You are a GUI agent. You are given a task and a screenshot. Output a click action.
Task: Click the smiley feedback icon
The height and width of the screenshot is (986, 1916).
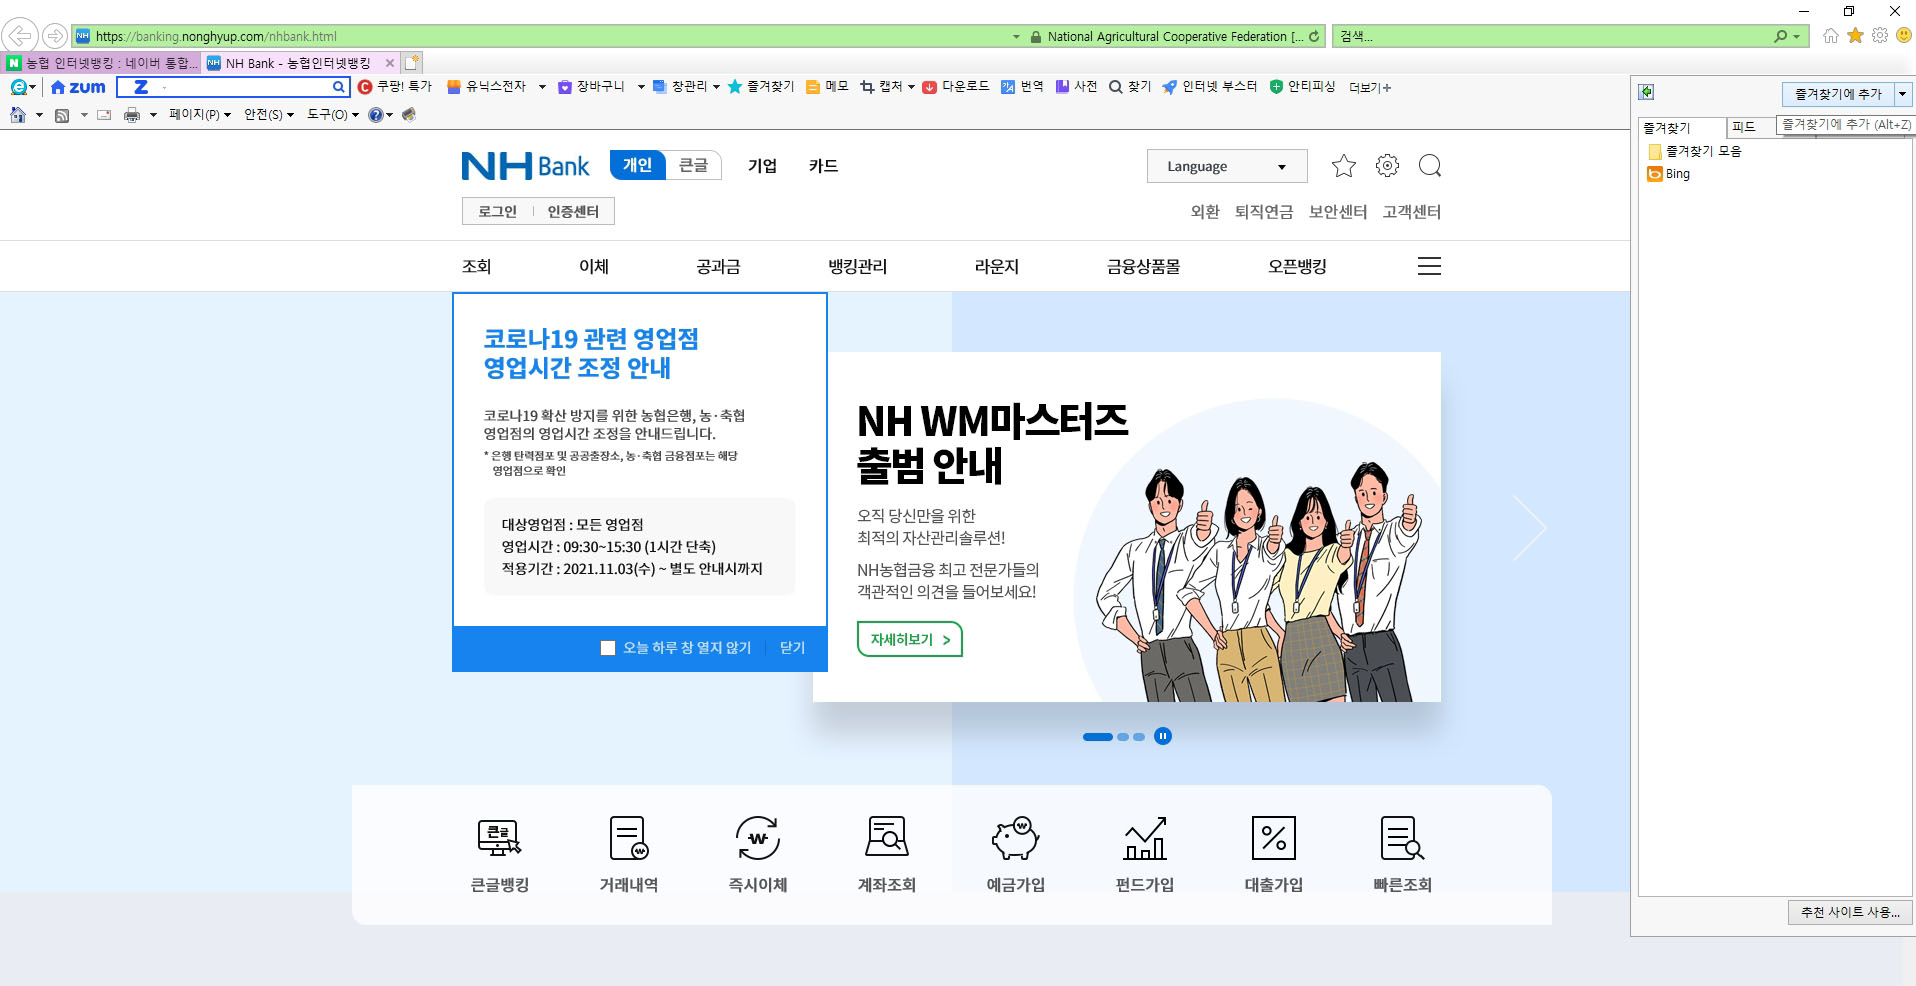click(x=1904, y=35)
